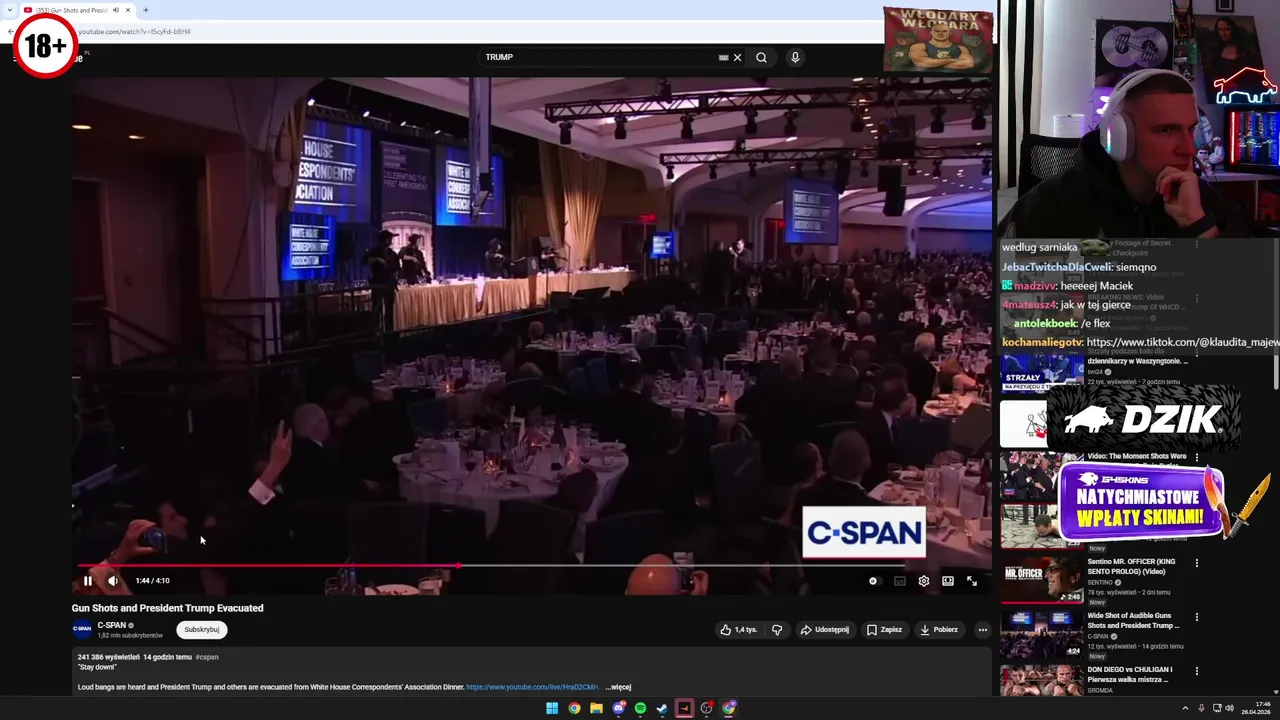Open STRZAŁY tvn24 video thumbnail
This screenshot has height=720, width=1280.
point(1041,374)
